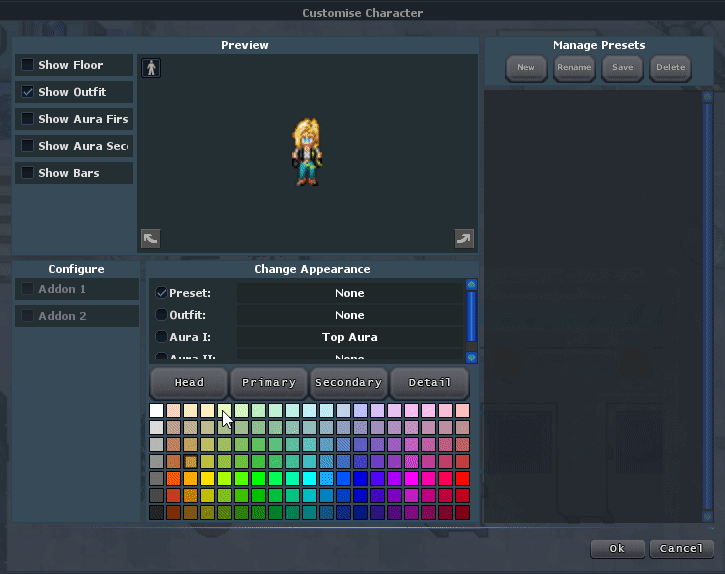The width and height of the screenshot is (725, 574).
Task: Confirm changes with the Ok button
Action: pyautogui.click(x=617, y=549)
